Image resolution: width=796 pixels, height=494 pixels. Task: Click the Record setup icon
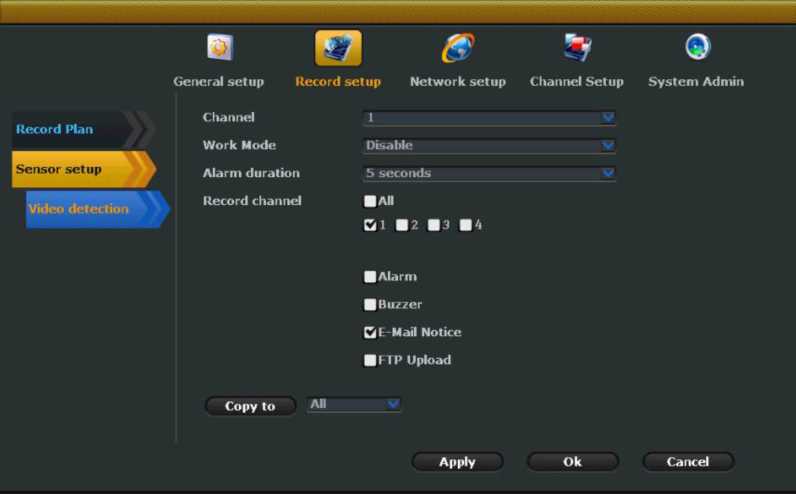tap(338, 48)
